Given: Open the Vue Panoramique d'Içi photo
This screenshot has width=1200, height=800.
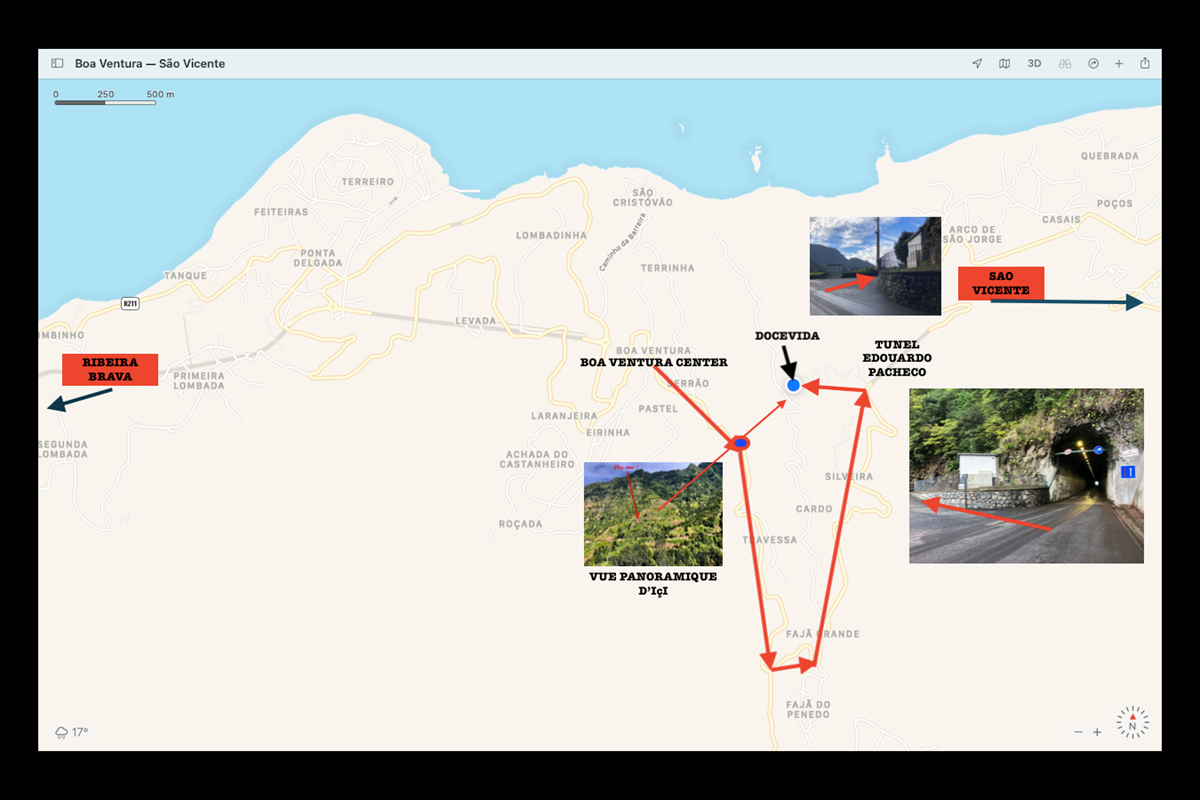Looking at the screenshot, I should (x=653, y=512).
